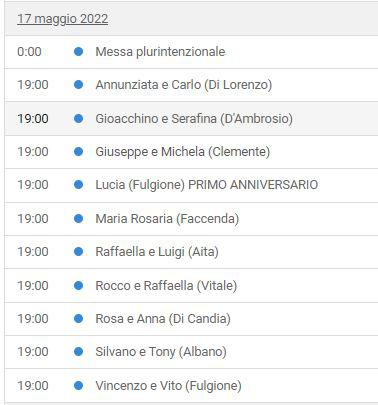Viewport: 378px width, 405px height.
Task: Click the blue dot next to Maria Rosaria
Action: [78, 218]
